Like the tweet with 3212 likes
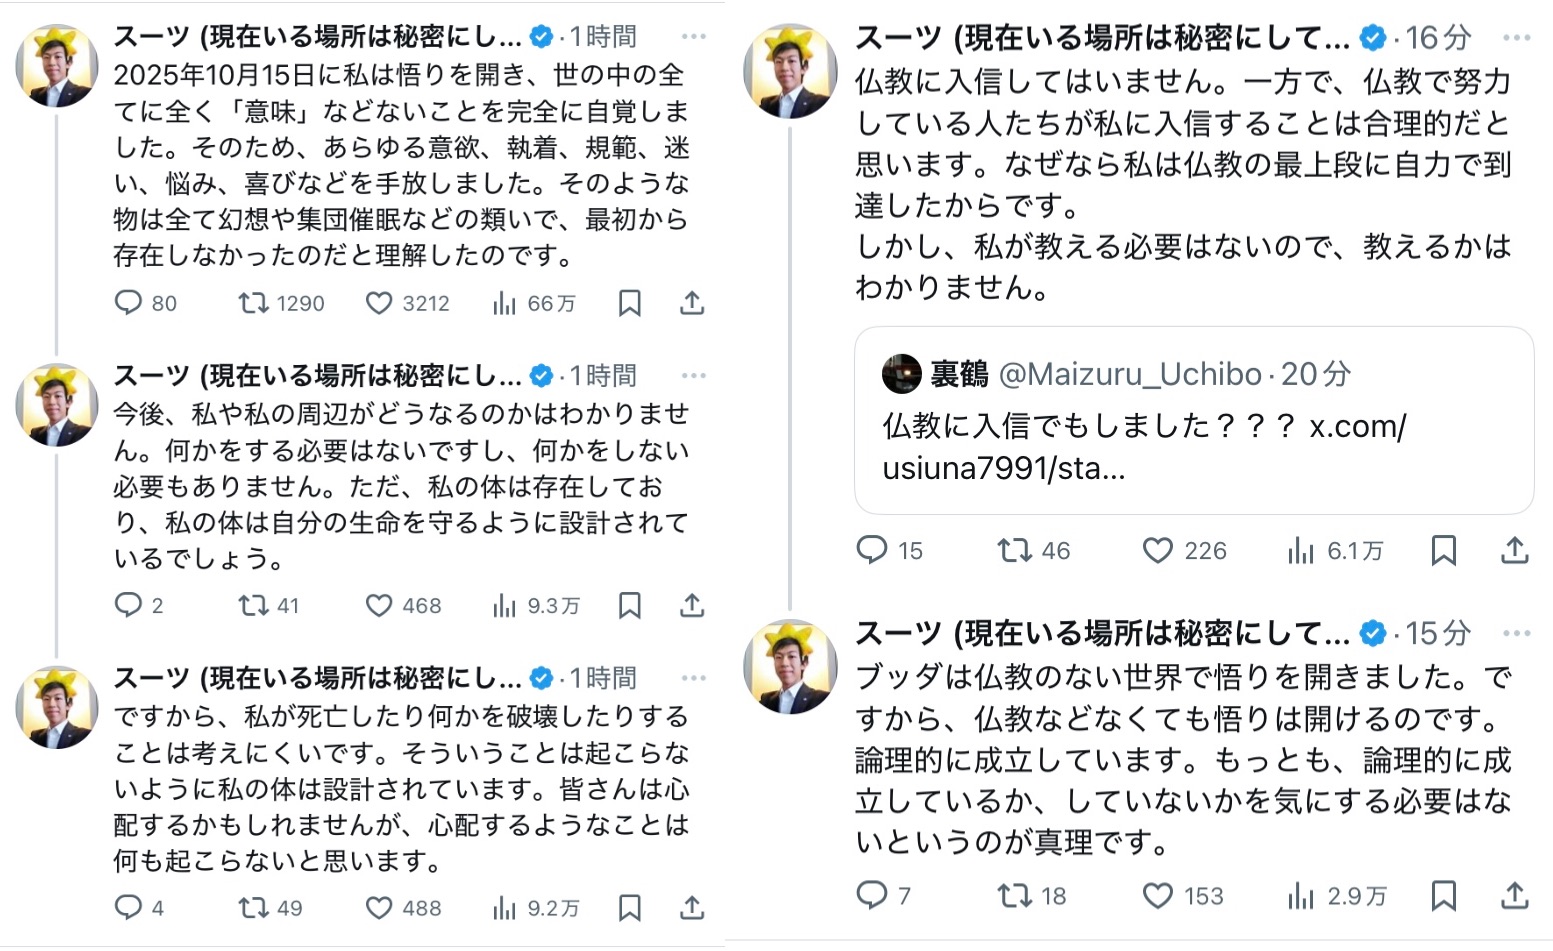1553x951 pixels. click(x=379, y=303)
